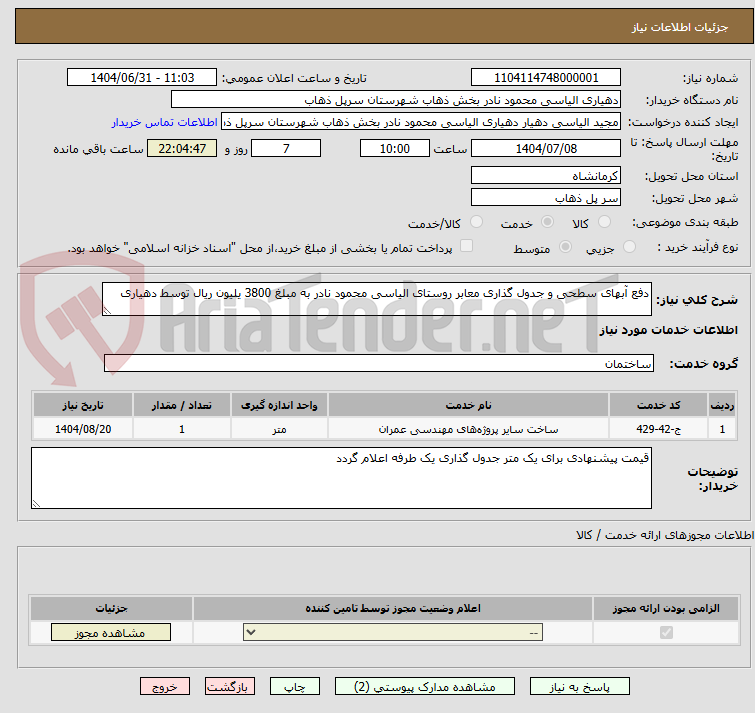
Task: Choose the کالا/خدمت radio option
Action: (476, 222)
